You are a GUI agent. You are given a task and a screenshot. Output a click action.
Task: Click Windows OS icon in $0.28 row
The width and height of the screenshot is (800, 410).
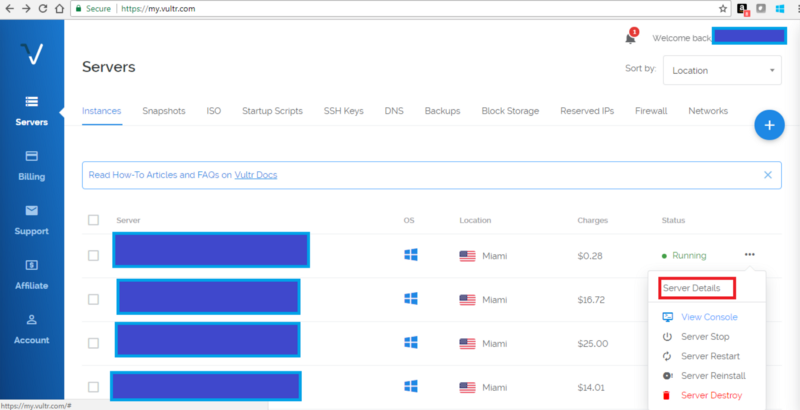pos(411,255)
